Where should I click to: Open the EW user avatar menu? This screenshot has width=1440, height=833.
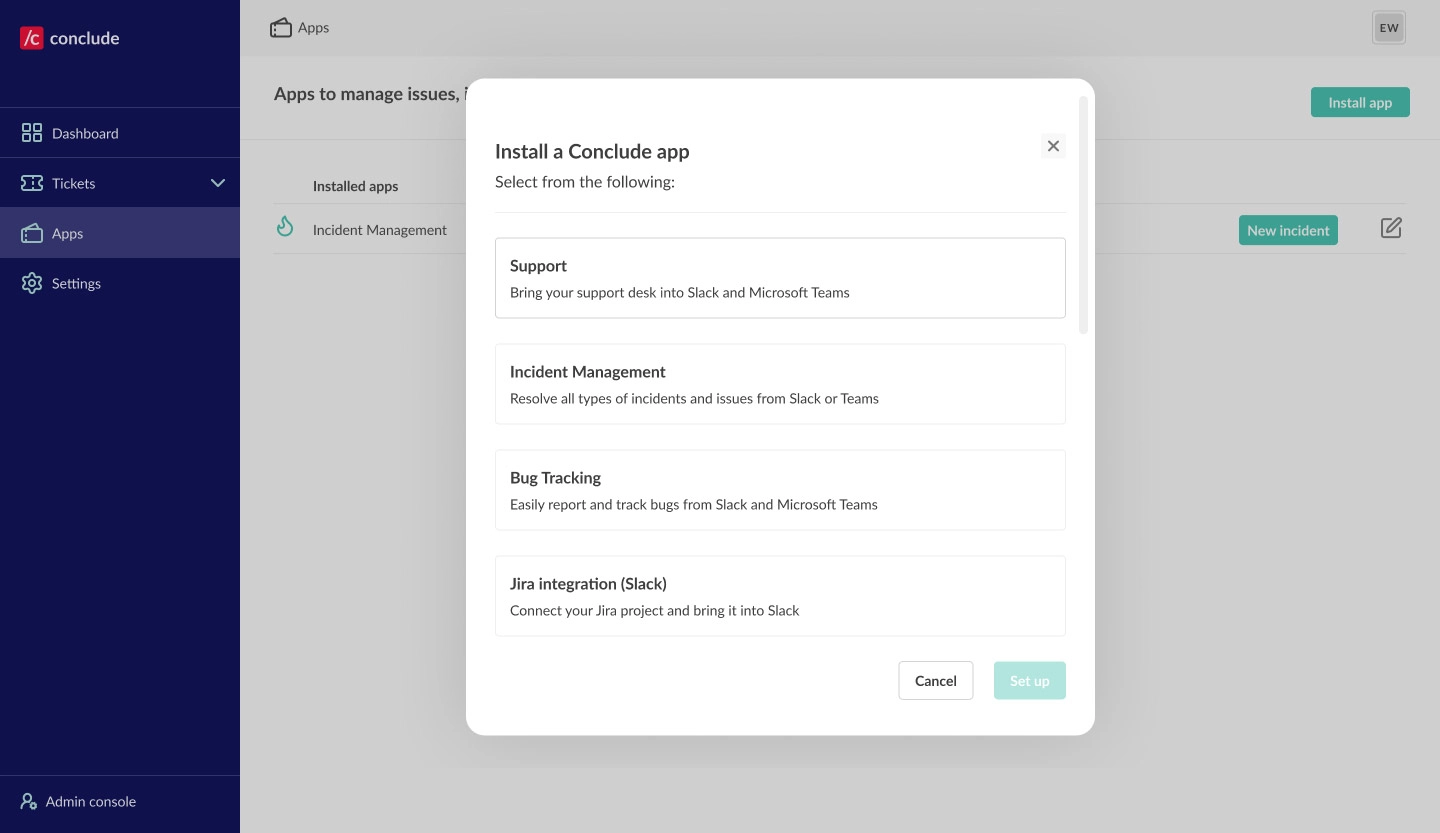click(x=1388, y=28)
